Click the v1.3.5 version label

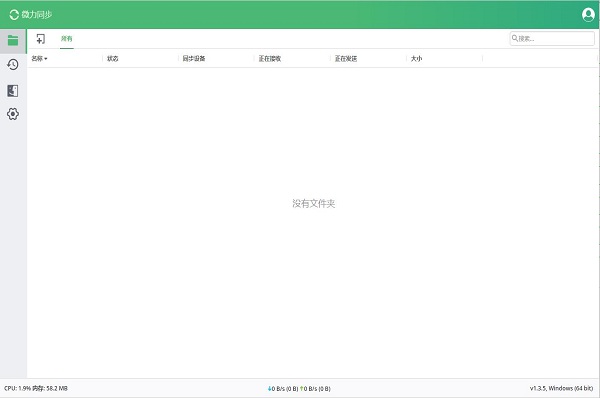pos(561,388)
